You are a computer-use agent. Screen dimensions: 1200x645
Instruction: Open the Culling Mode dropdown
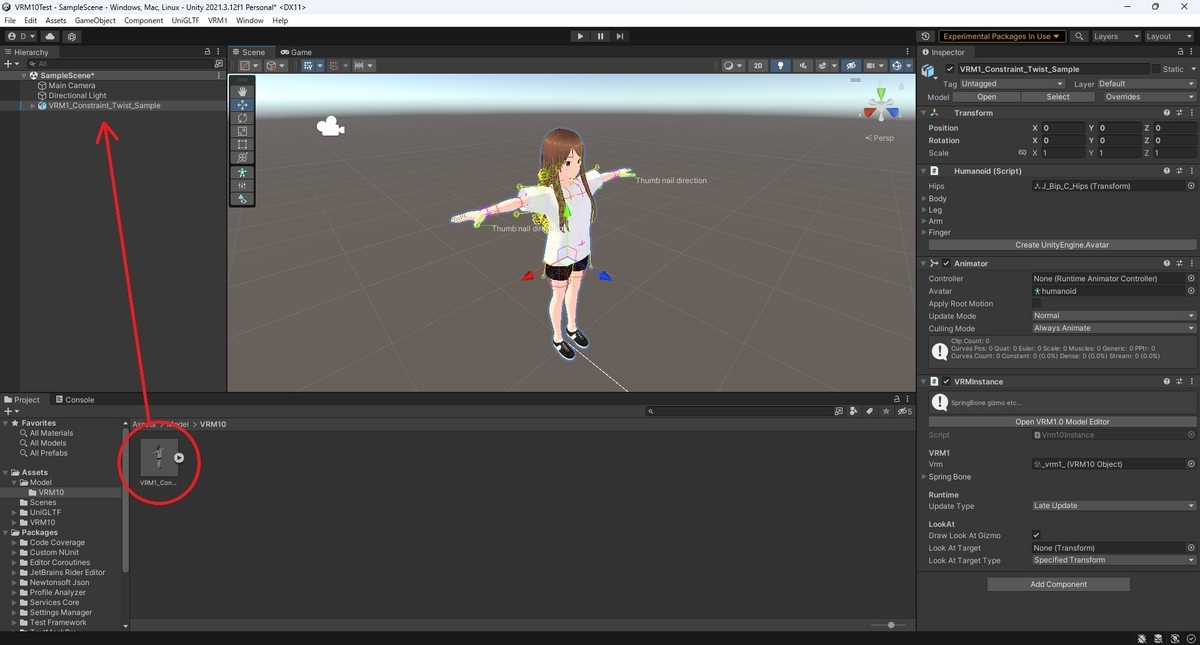[1113, 328]
